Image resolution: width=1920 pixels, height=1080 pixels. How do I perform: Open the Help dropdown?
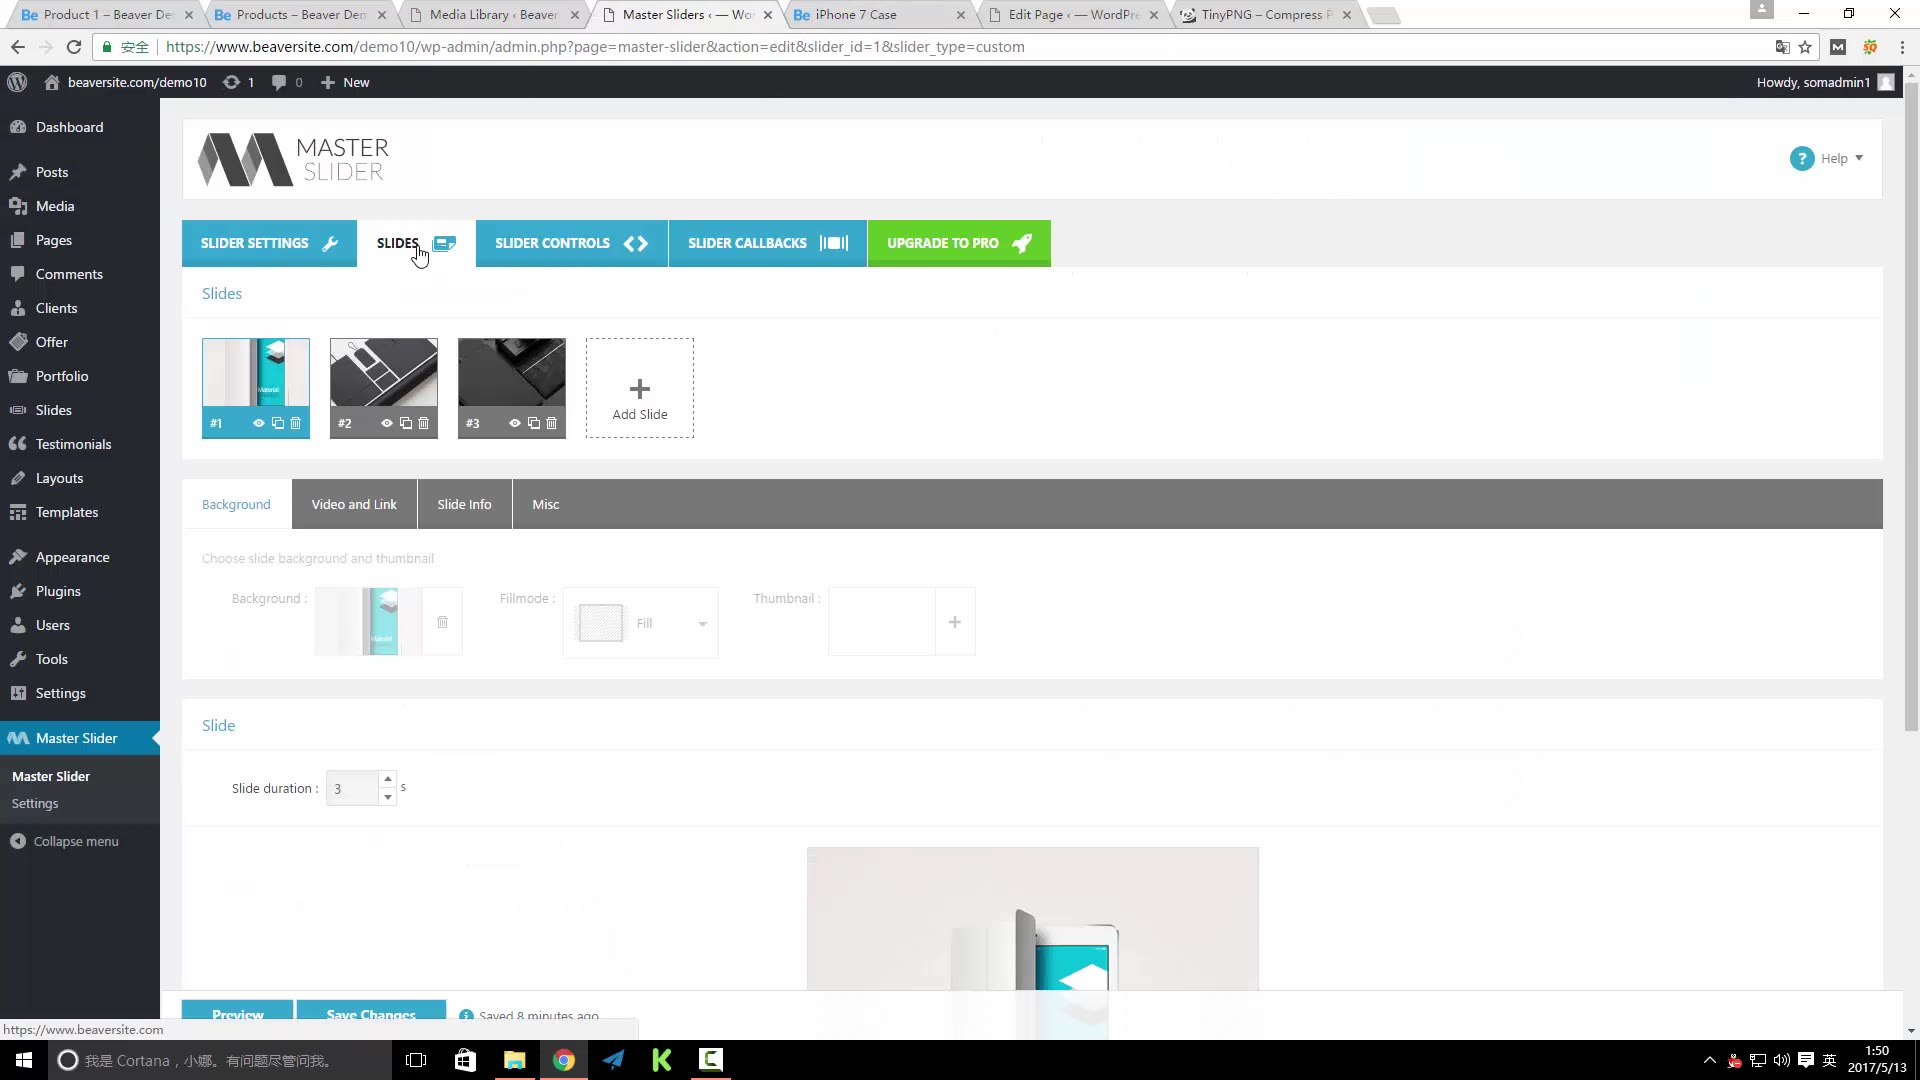[1841, 158]
